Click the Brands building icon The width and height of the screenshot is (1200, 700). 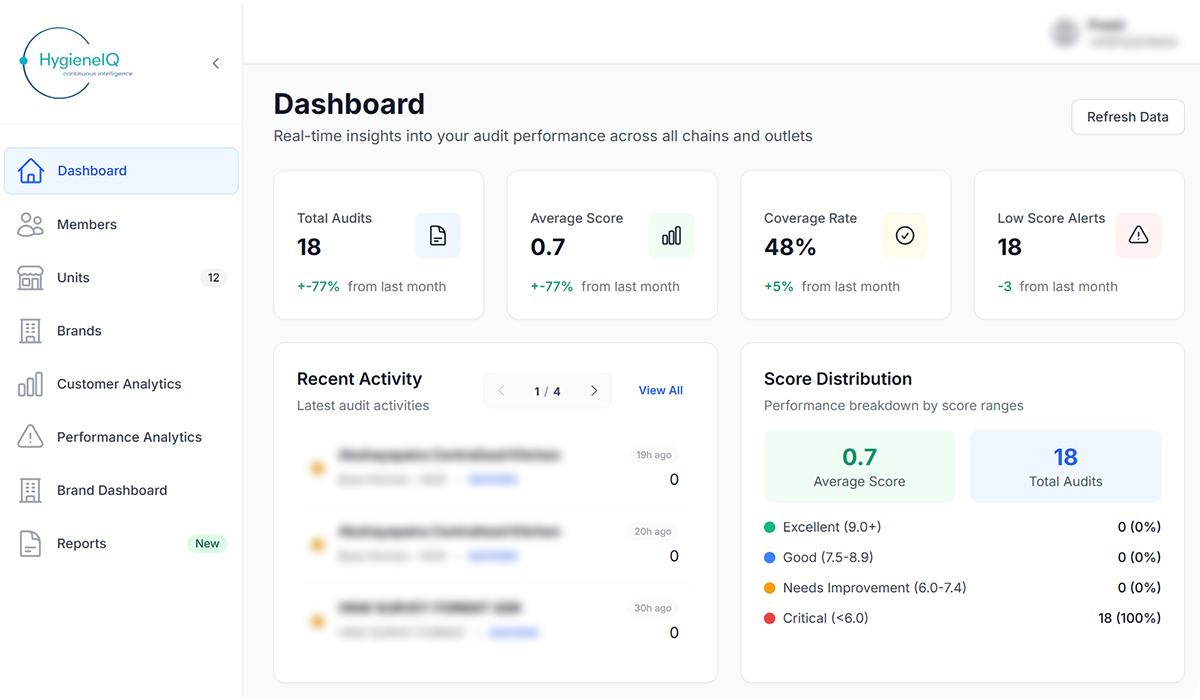[x=31, y=331]
